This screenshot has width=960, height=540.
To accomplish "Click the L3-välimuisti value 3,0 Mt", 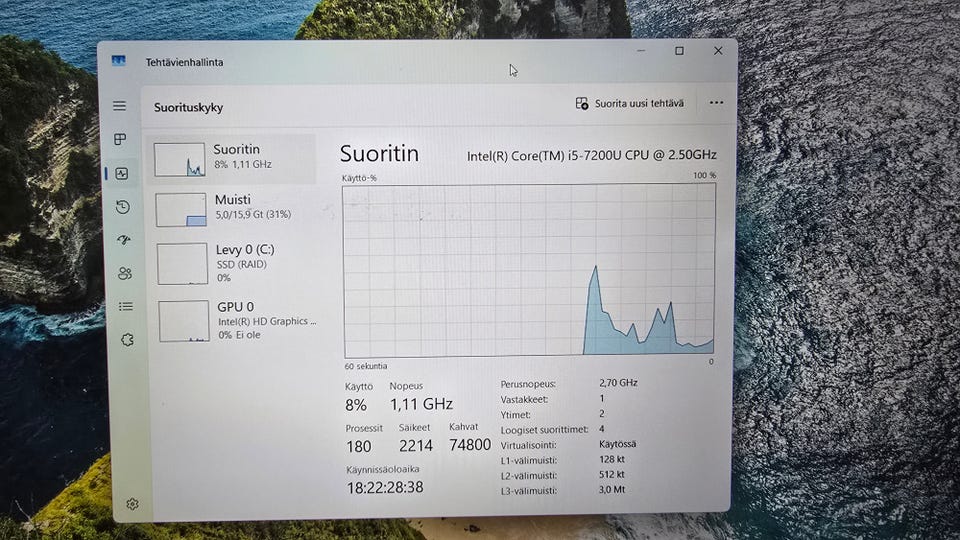I will pyautogui.click(x=612, y=490).
